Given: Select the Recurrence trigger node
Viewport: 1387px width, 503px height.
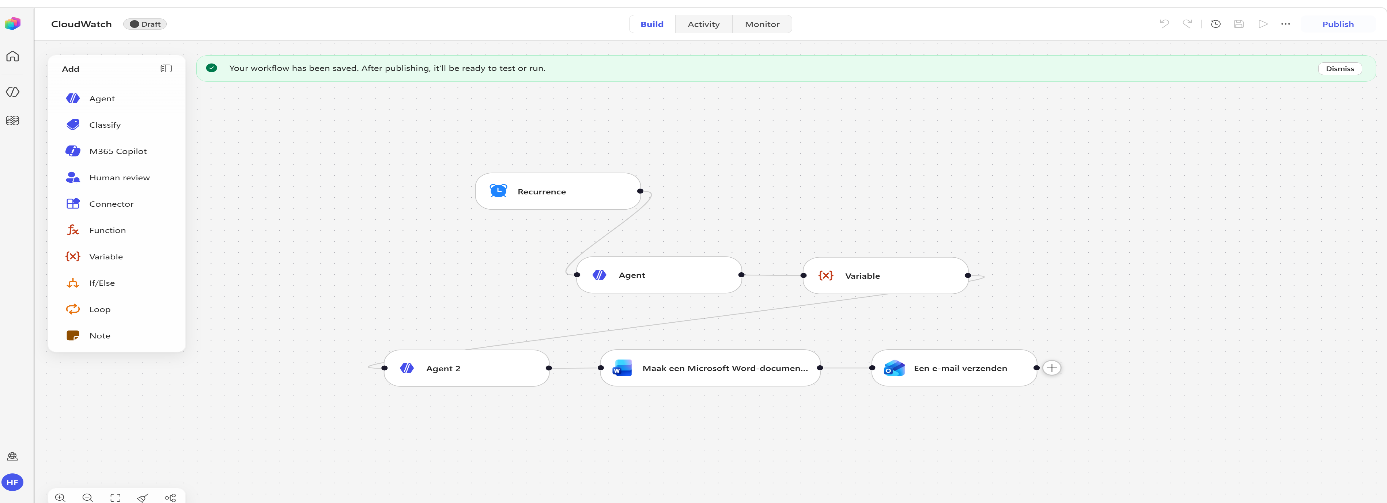Looking at the screenshot, I should (x=558, y=191).
